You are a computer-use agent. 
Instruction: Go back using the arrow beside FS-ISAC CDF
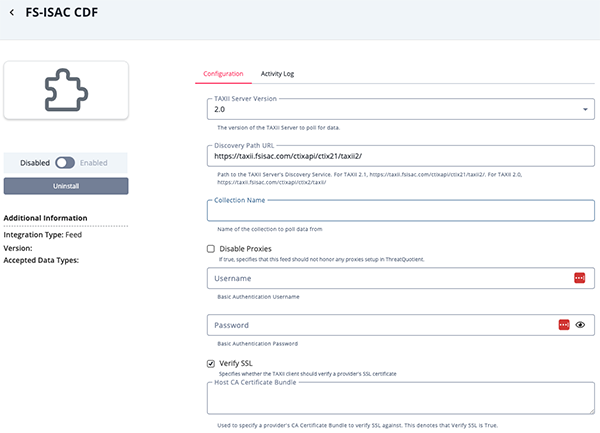12,13
